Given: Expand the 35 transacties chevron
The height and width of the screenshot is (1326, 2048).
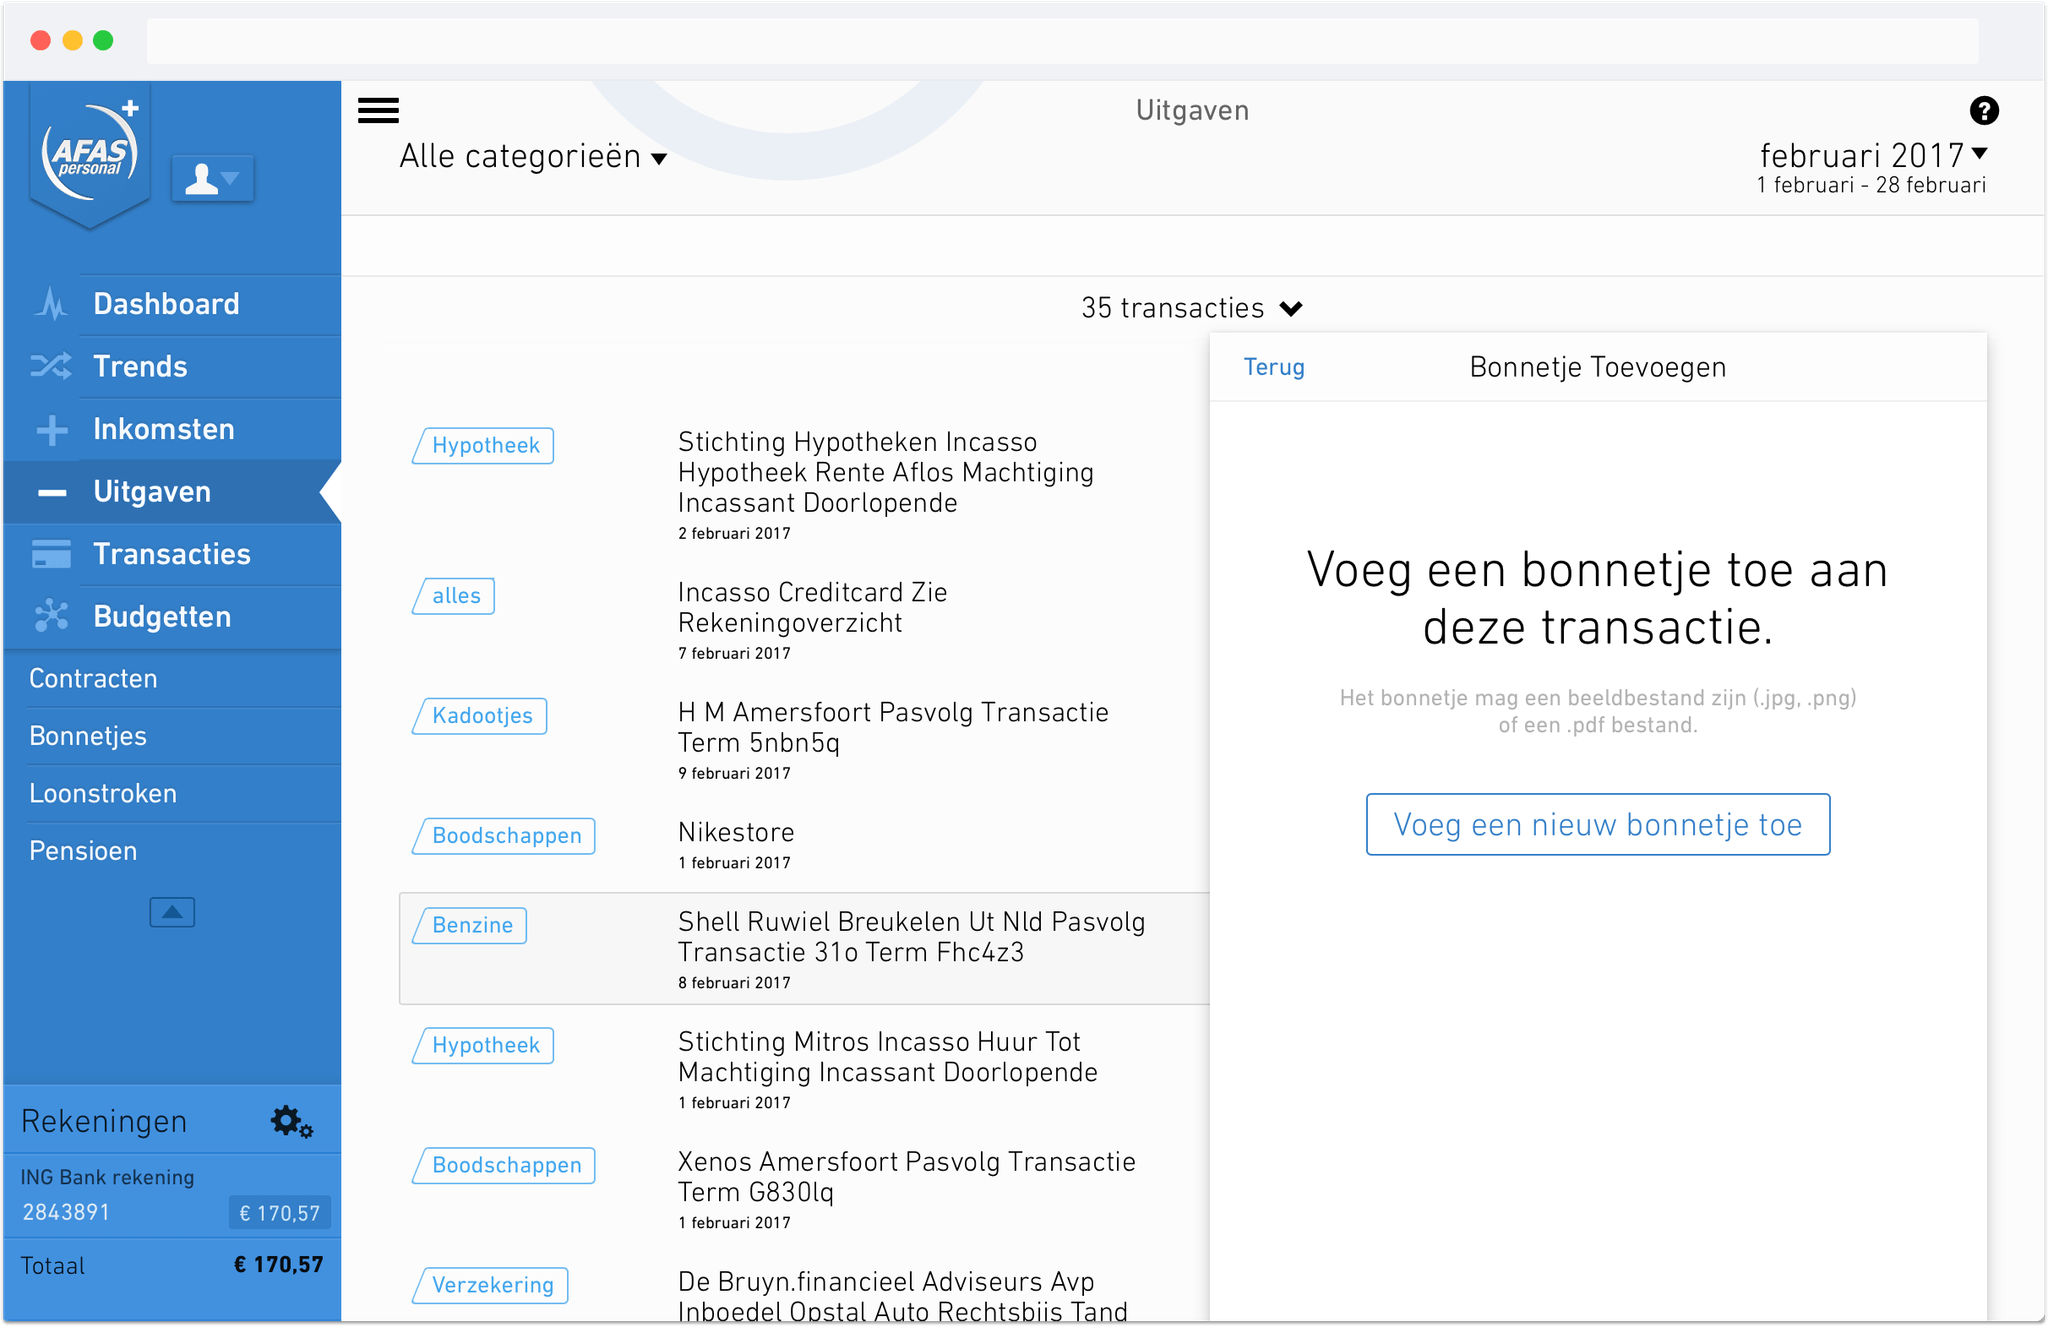Looking at the screenshot, I should coord(1291,308).
